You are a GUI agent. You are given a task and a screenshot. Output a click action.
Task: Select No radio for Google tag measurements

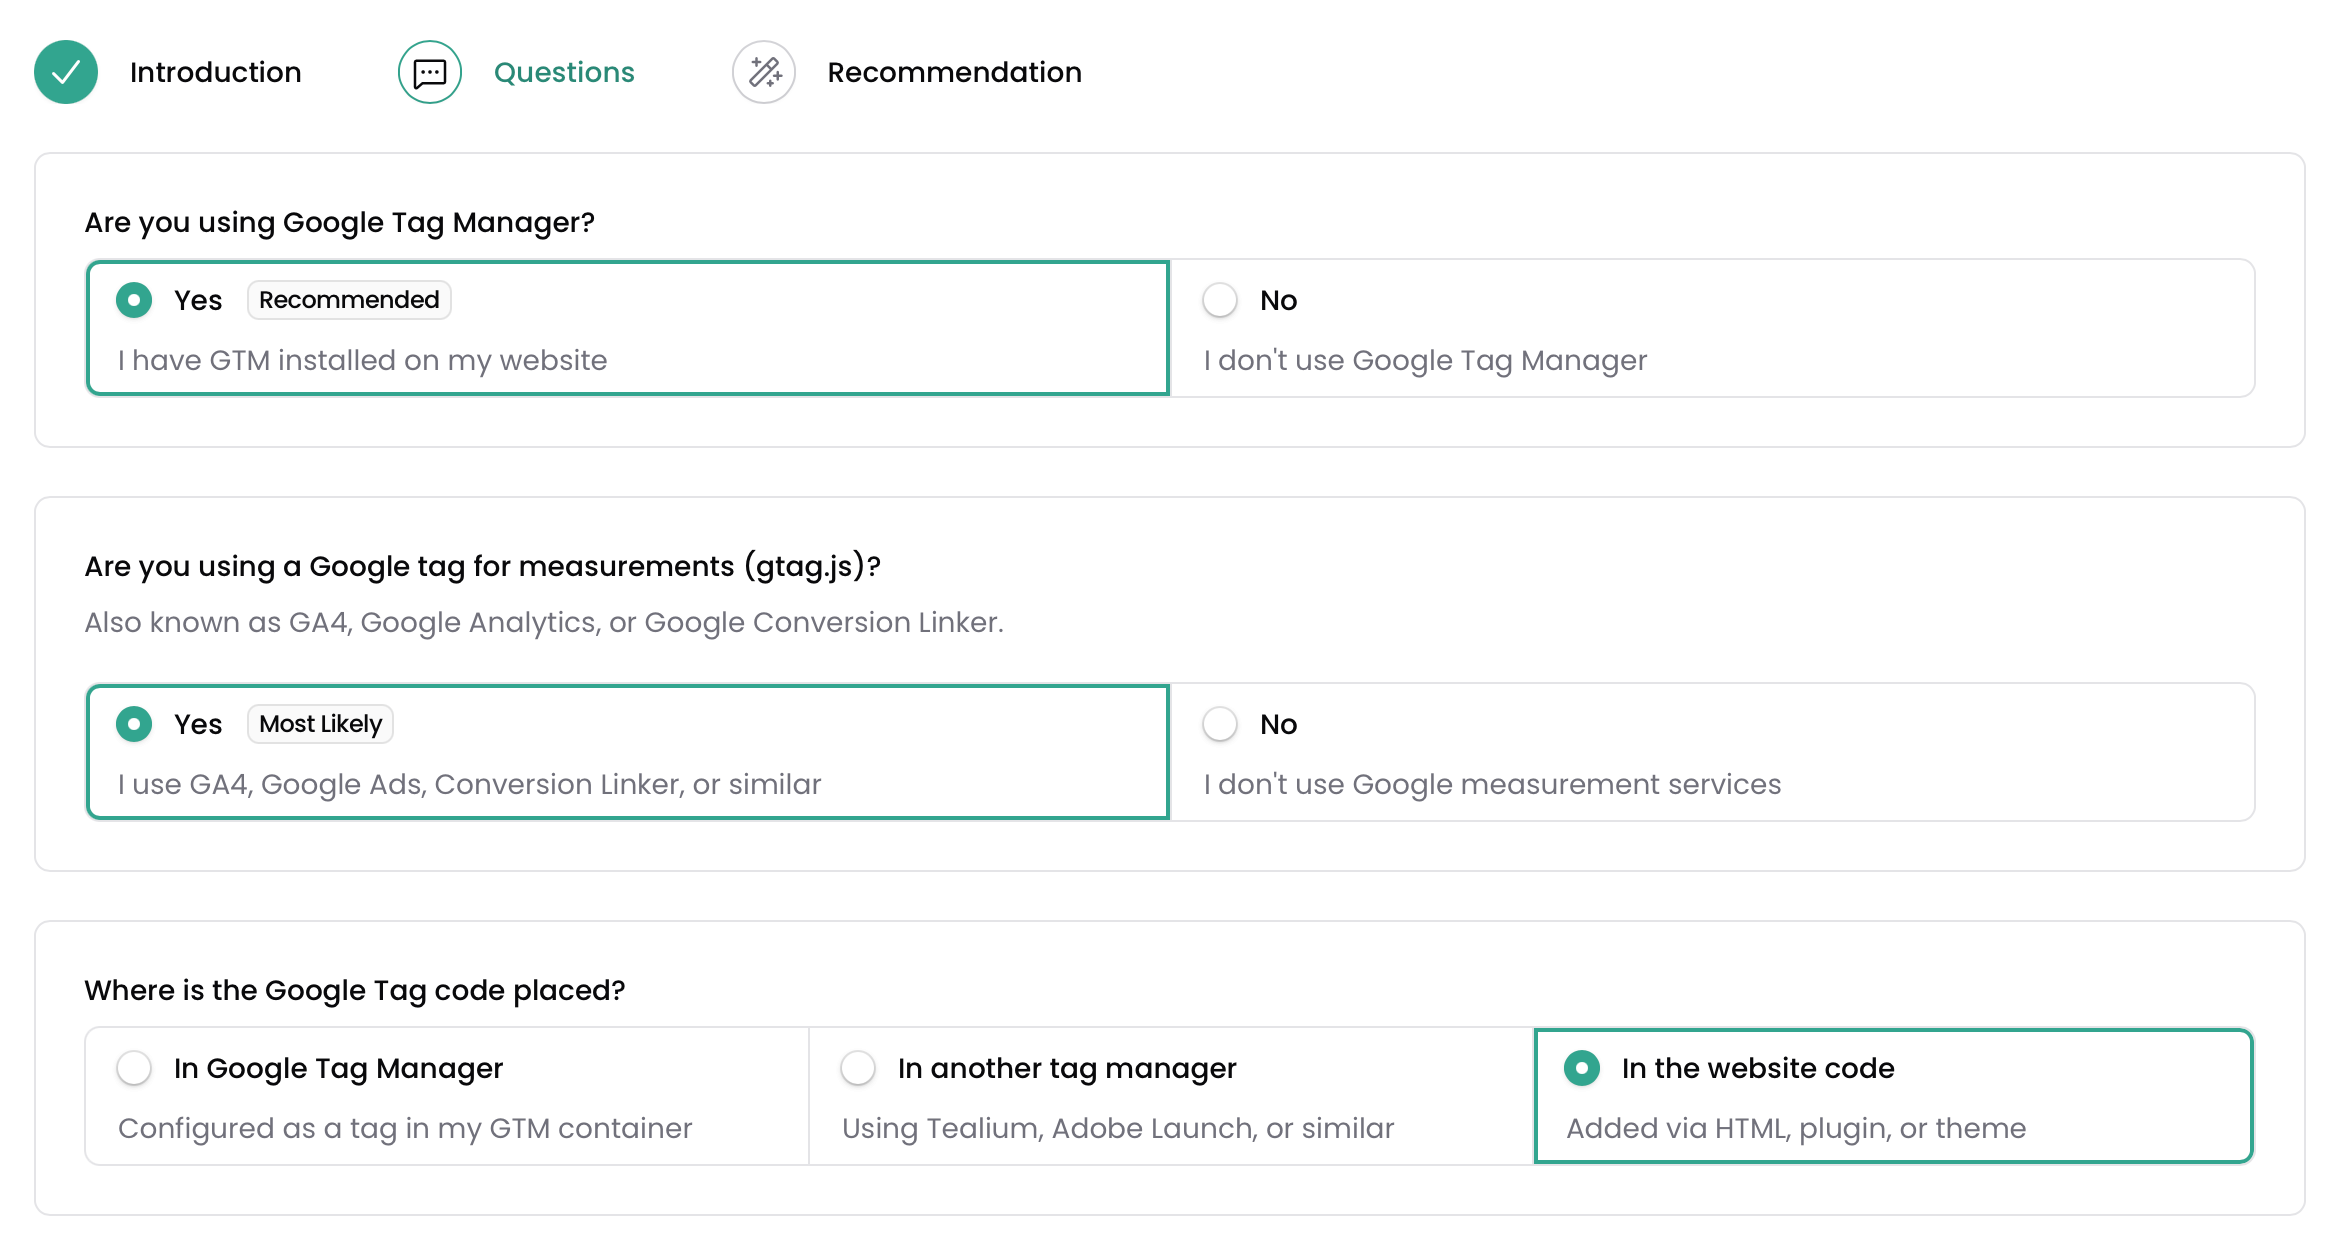(x=1220, y=724)
